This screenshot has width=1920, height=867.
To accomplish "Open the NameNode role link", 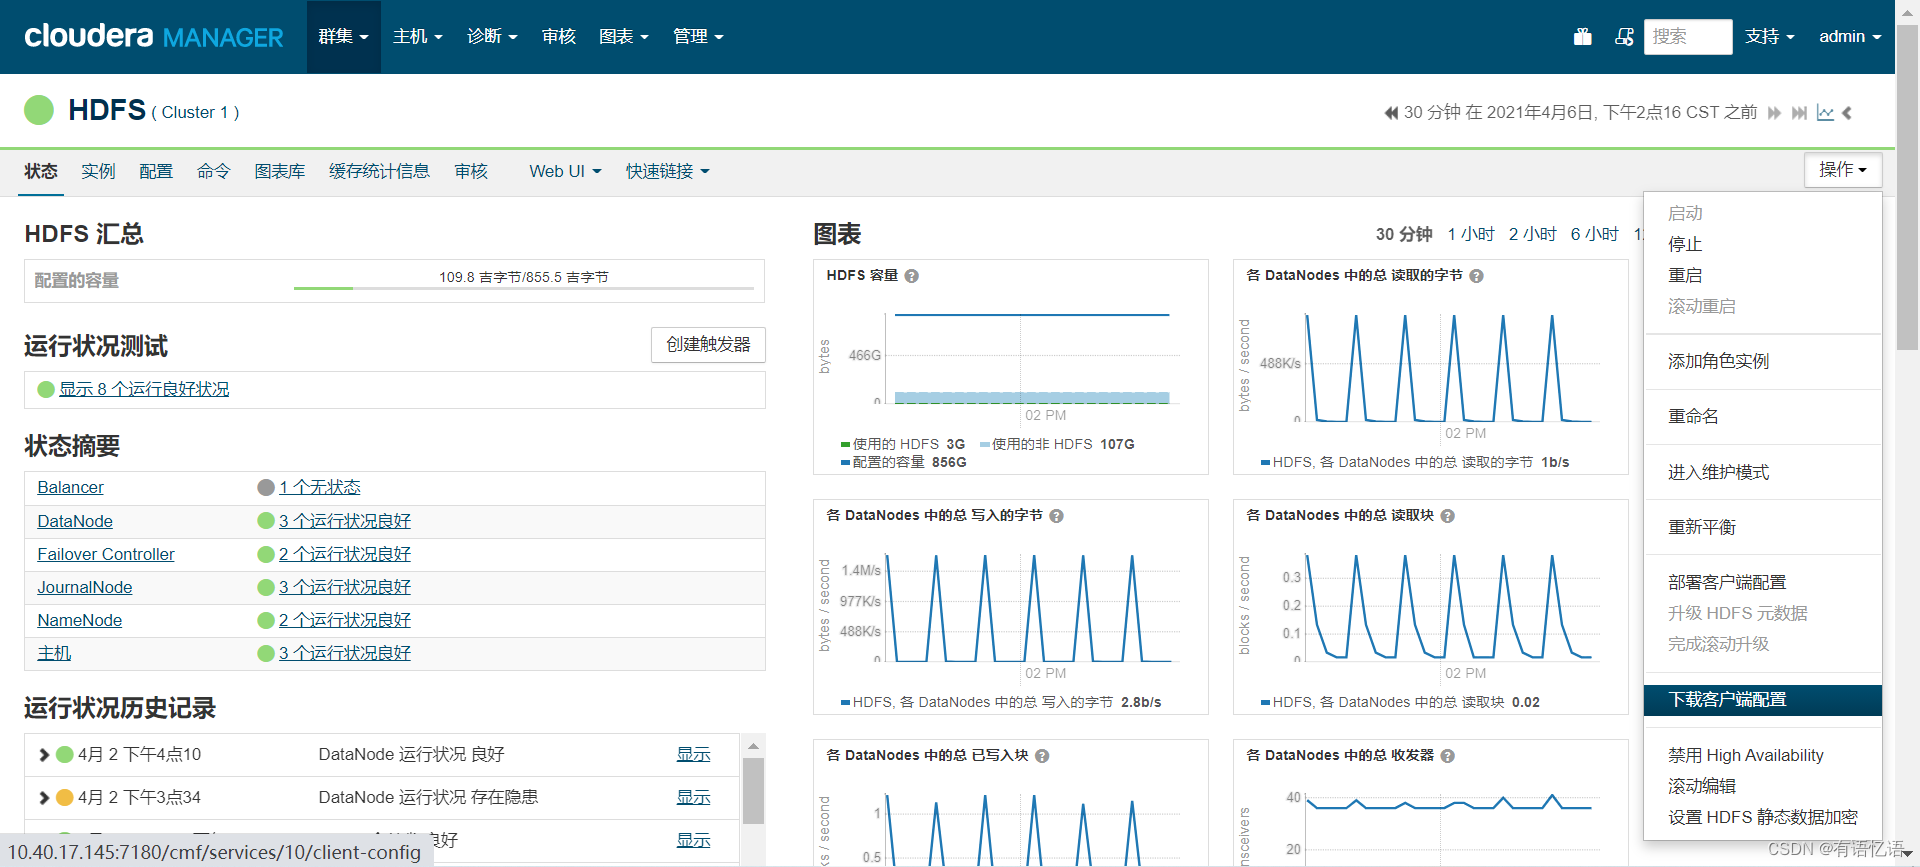I will (x=80, y=620).
